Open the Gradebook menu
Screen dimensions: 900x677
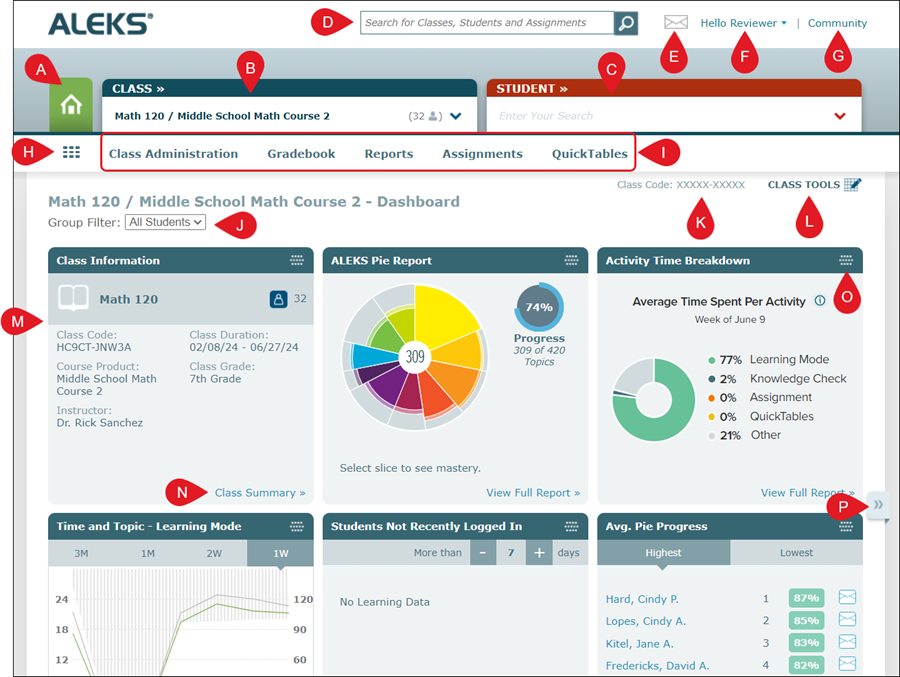(x=301, y=154)
